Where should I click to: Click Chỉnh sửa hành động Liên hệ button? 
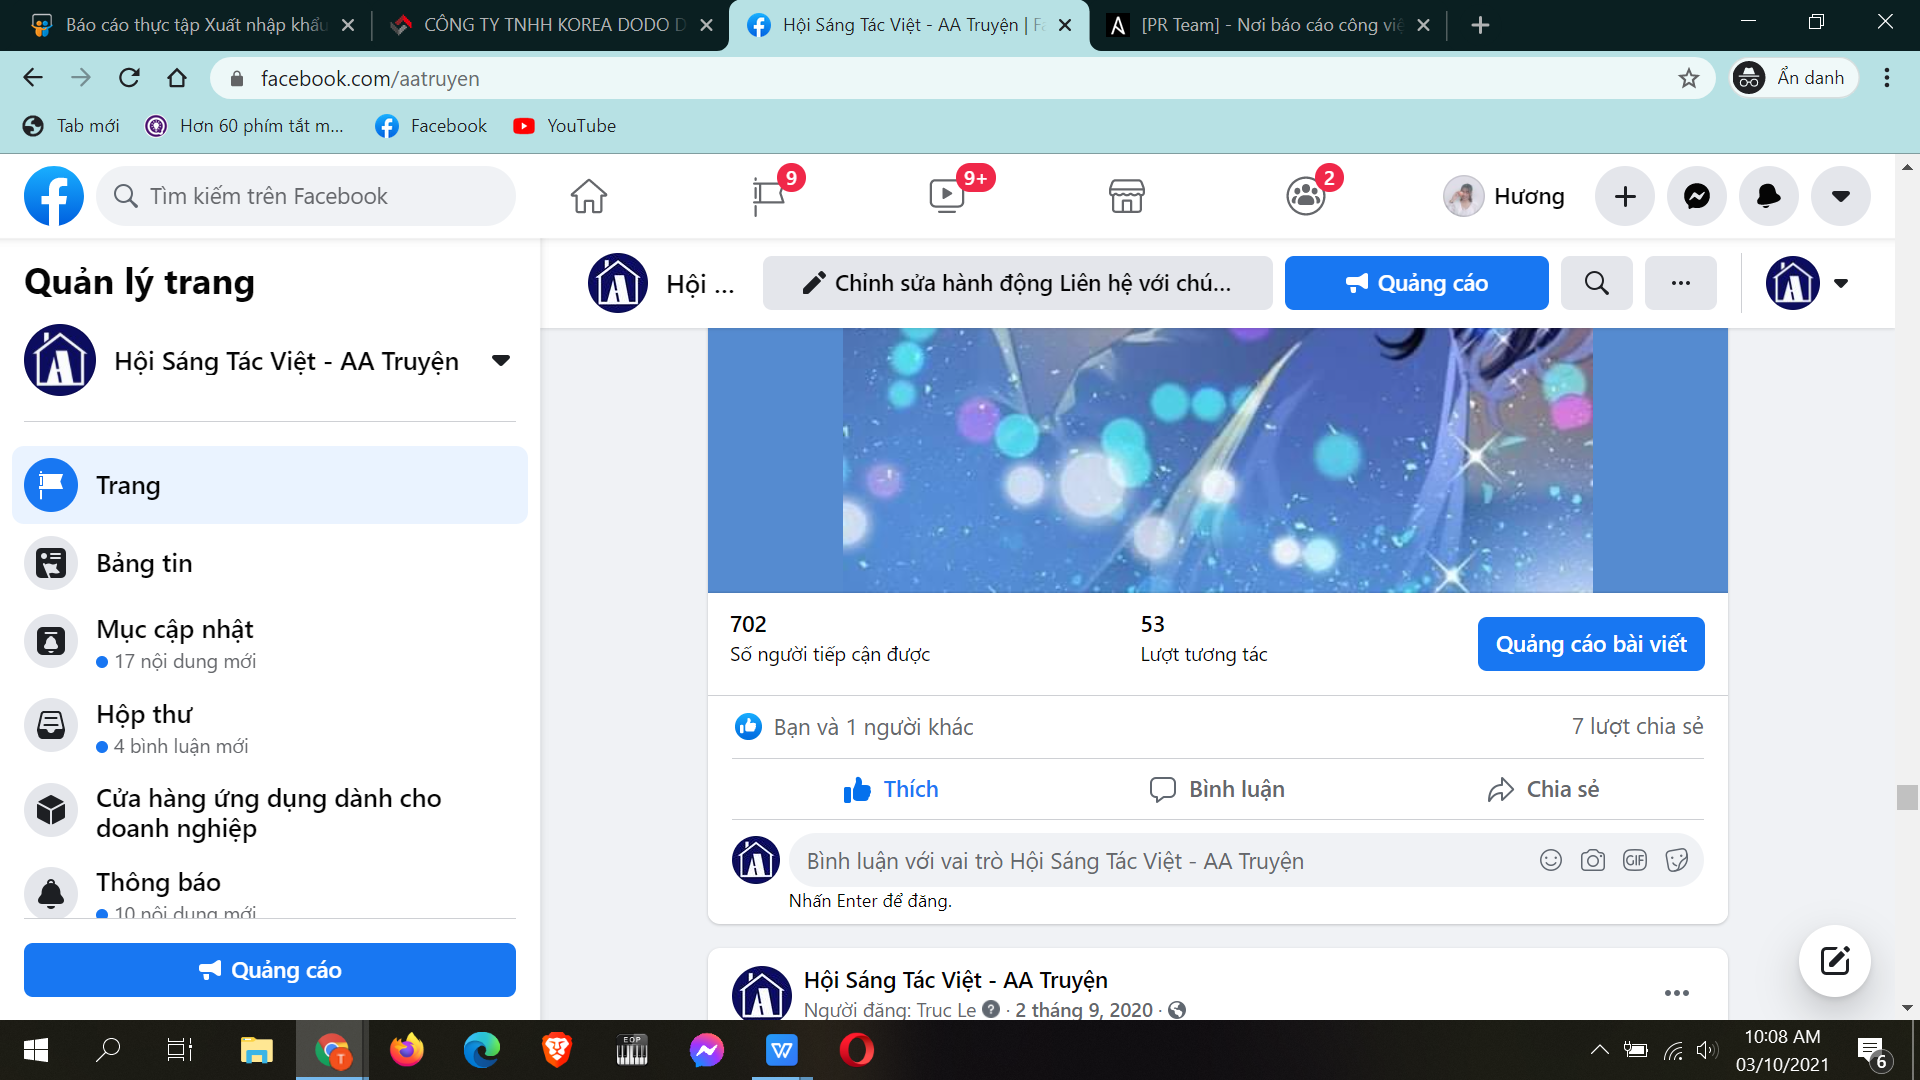(x=1017, y=283)
